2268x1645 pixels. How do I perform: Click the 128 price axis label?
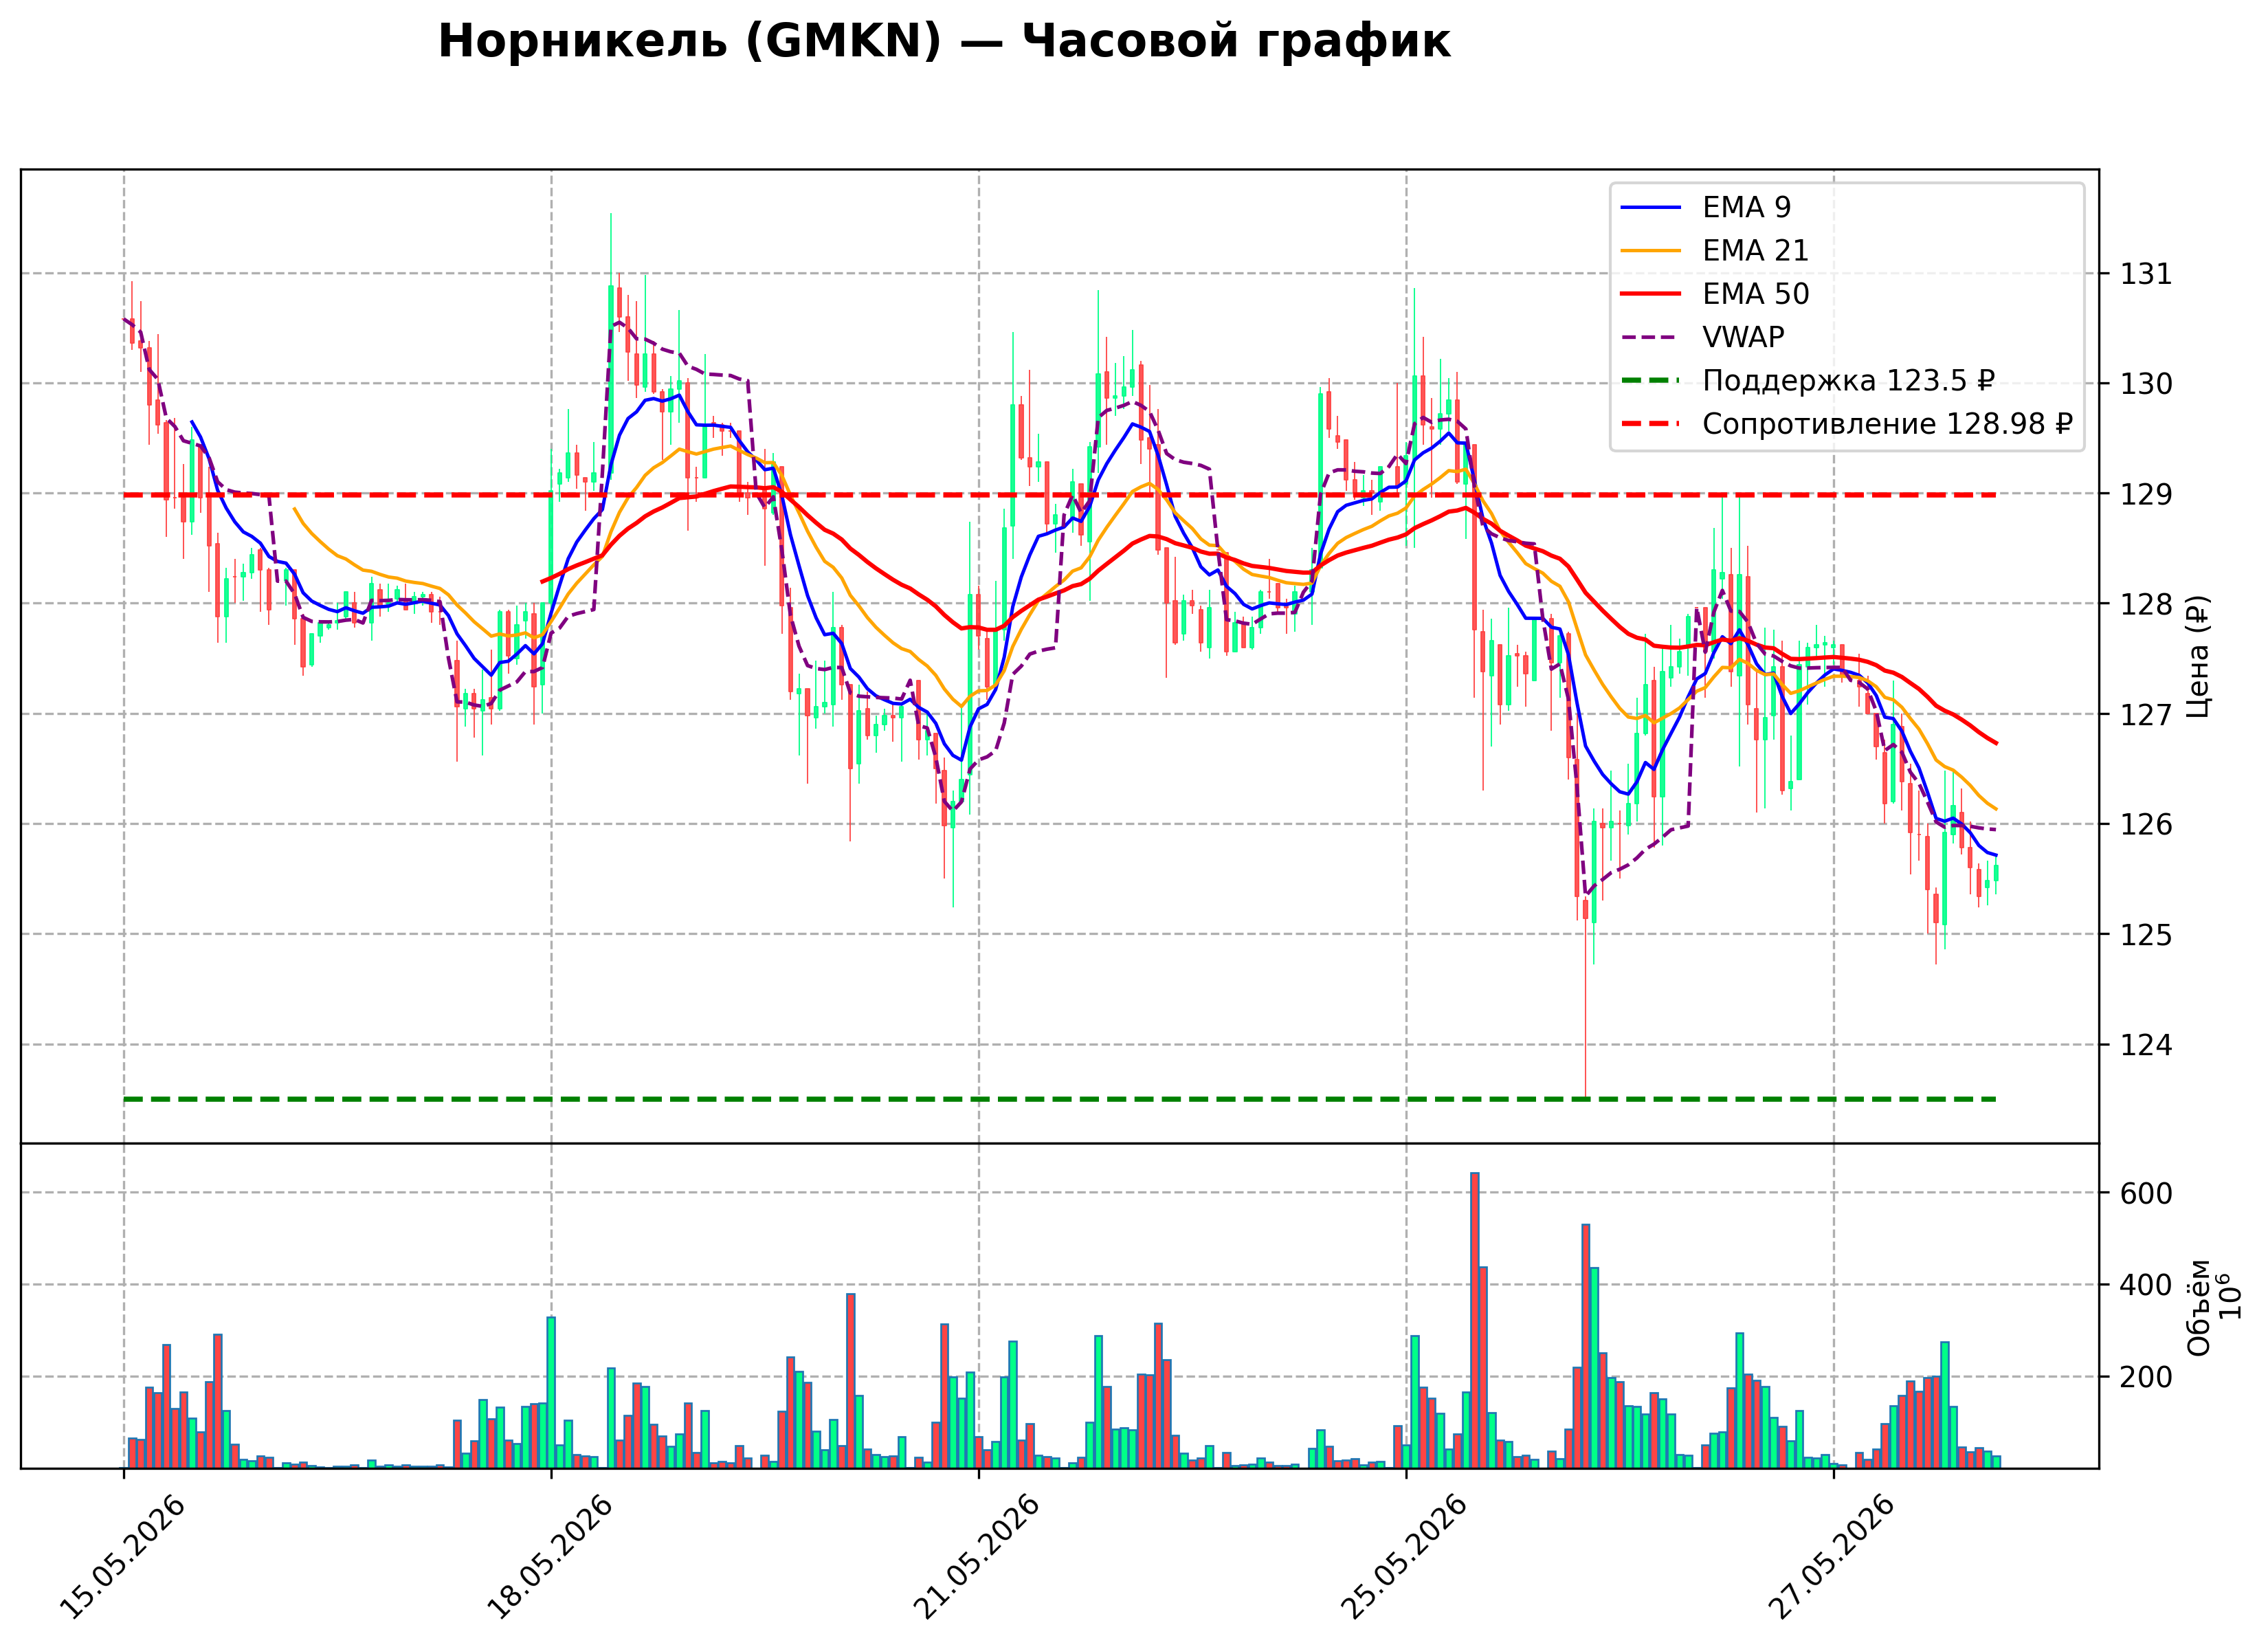point(2146,604)
